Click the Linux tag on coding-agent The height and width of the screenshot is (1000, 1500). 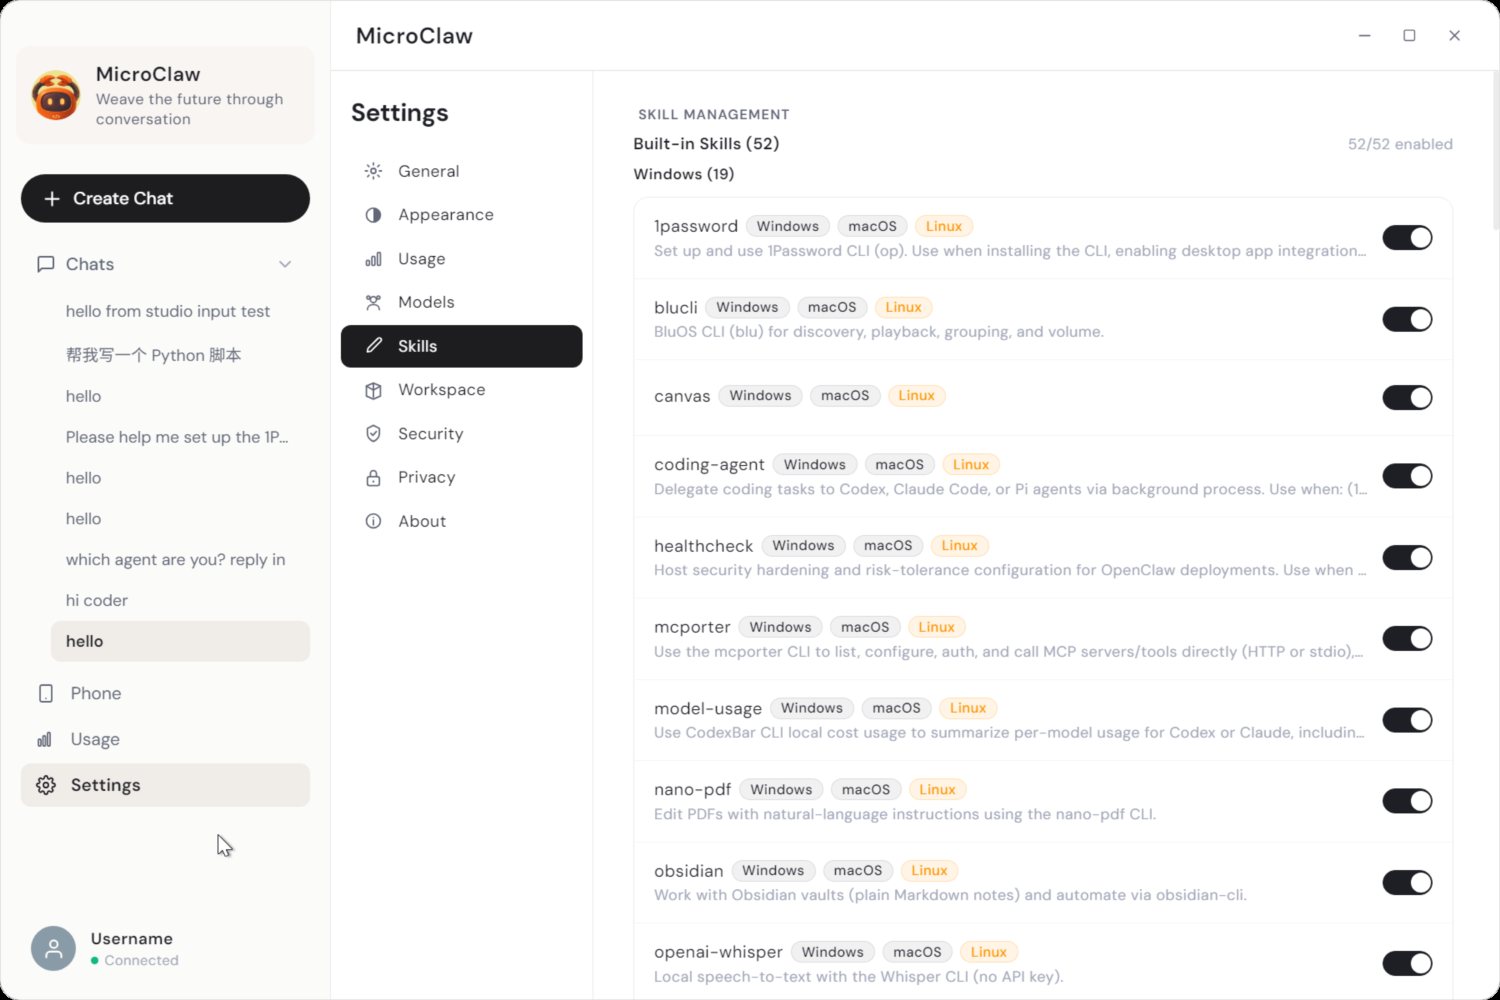pos(971,464)
